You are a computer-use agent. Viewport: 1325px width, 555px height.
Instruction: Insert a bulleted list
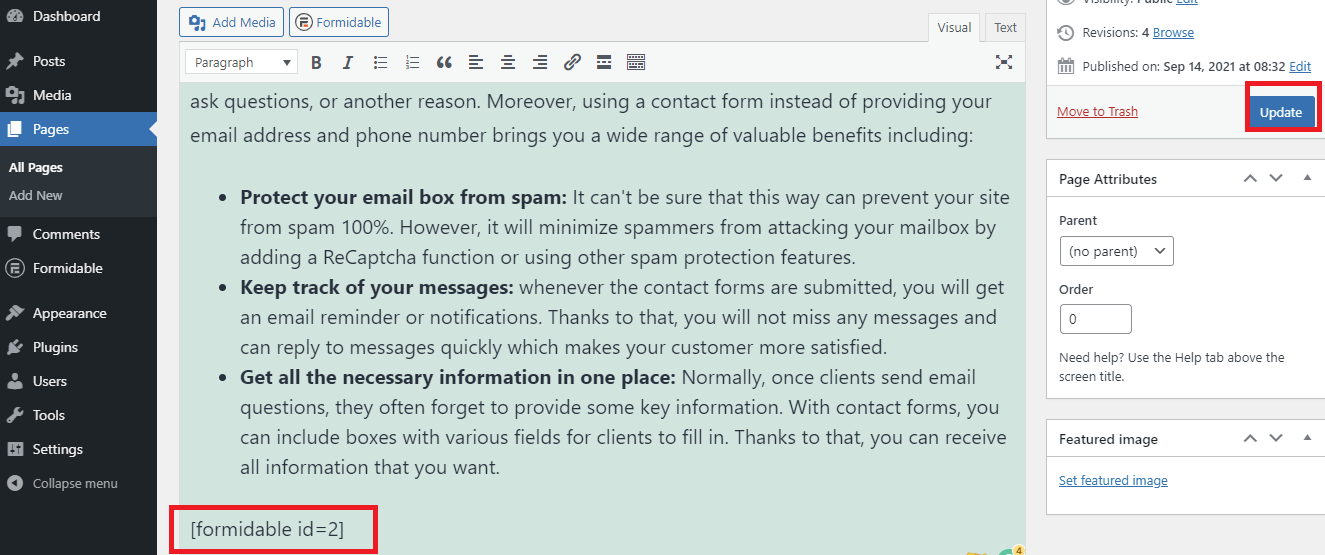tap(380, 62)
